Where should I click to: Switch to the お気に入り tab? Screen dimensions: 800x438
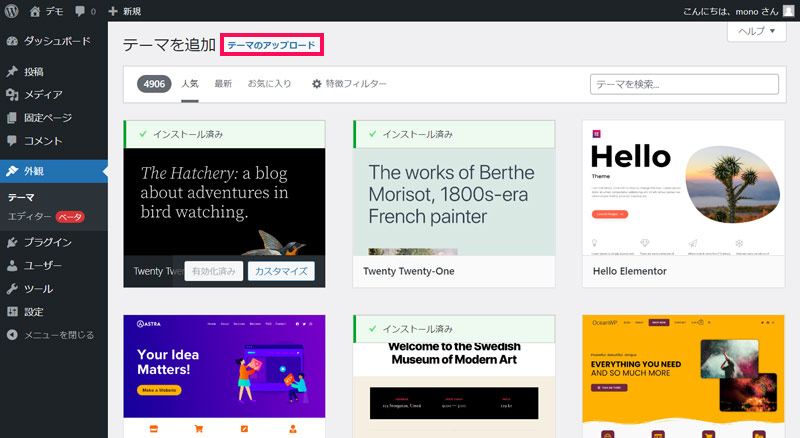tap(269, 84)
